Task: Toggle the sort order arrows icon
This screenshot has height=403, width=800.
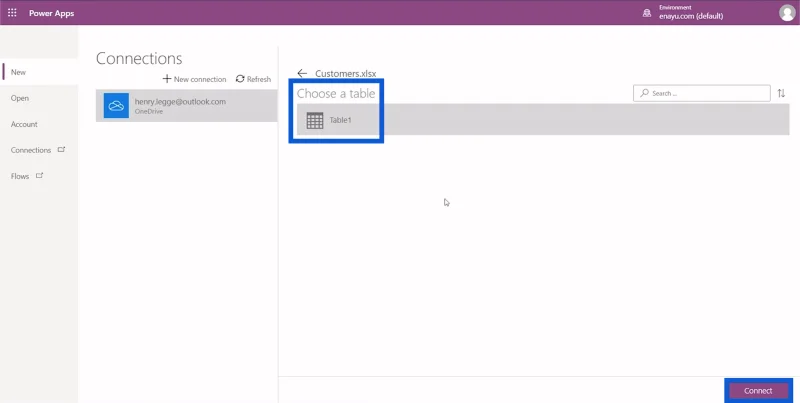Action: click(781, 93)
